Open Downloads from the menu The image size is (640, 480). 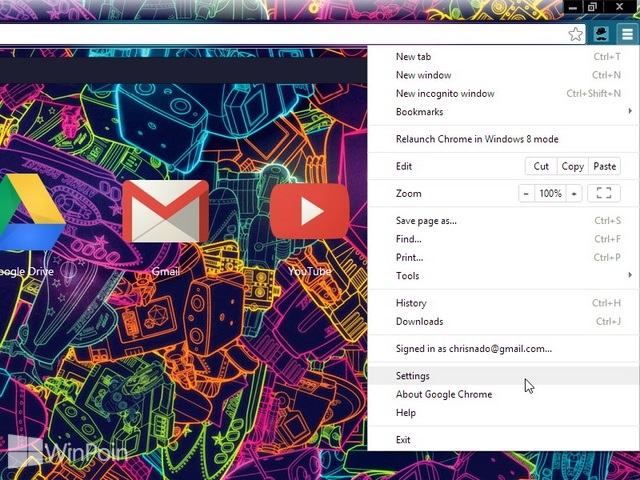[x=504, y=322]
